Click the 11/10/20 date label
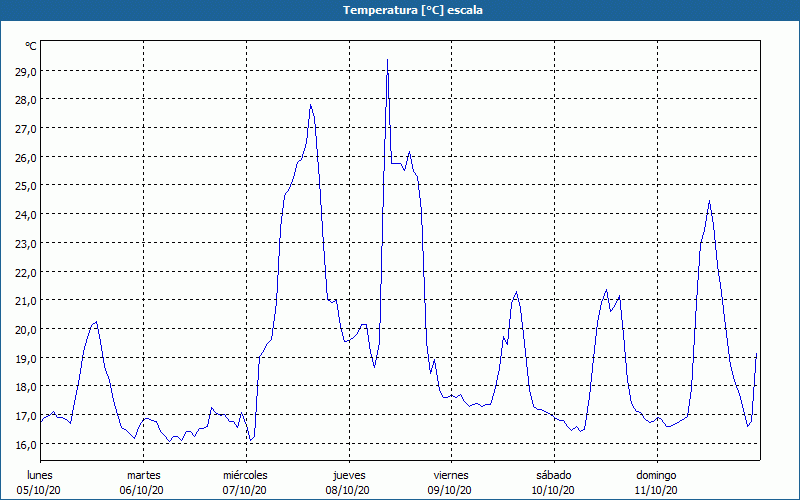800x500 pixels. [x=656, y=490]
